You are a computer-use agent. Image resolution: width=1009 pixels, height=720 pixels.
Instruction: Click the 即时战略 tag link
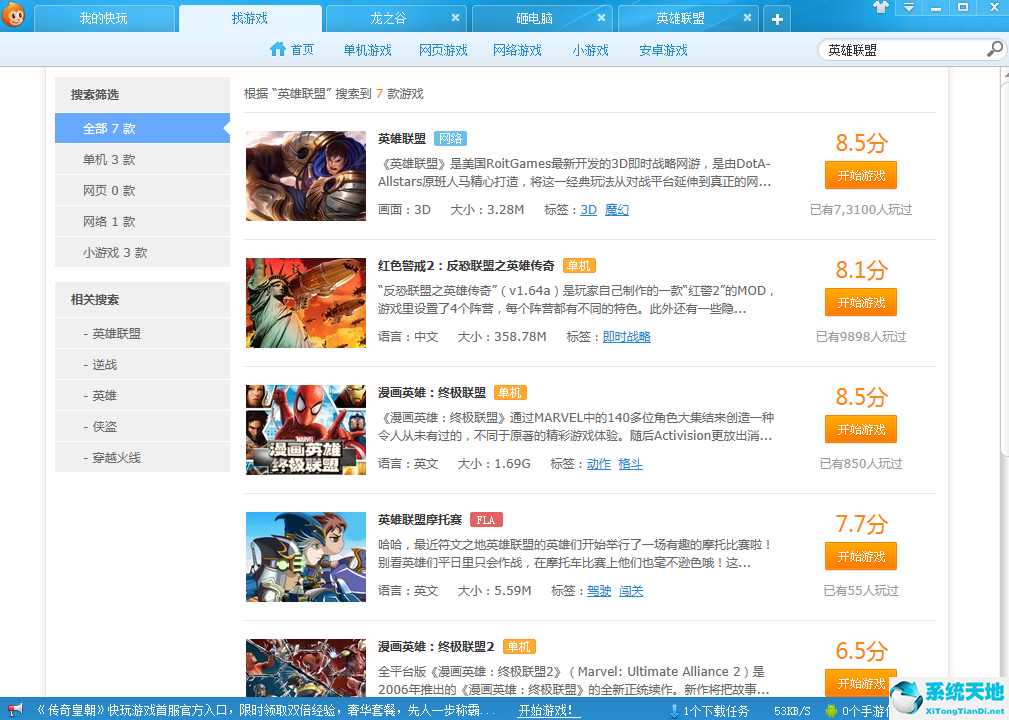pos(627,337)
